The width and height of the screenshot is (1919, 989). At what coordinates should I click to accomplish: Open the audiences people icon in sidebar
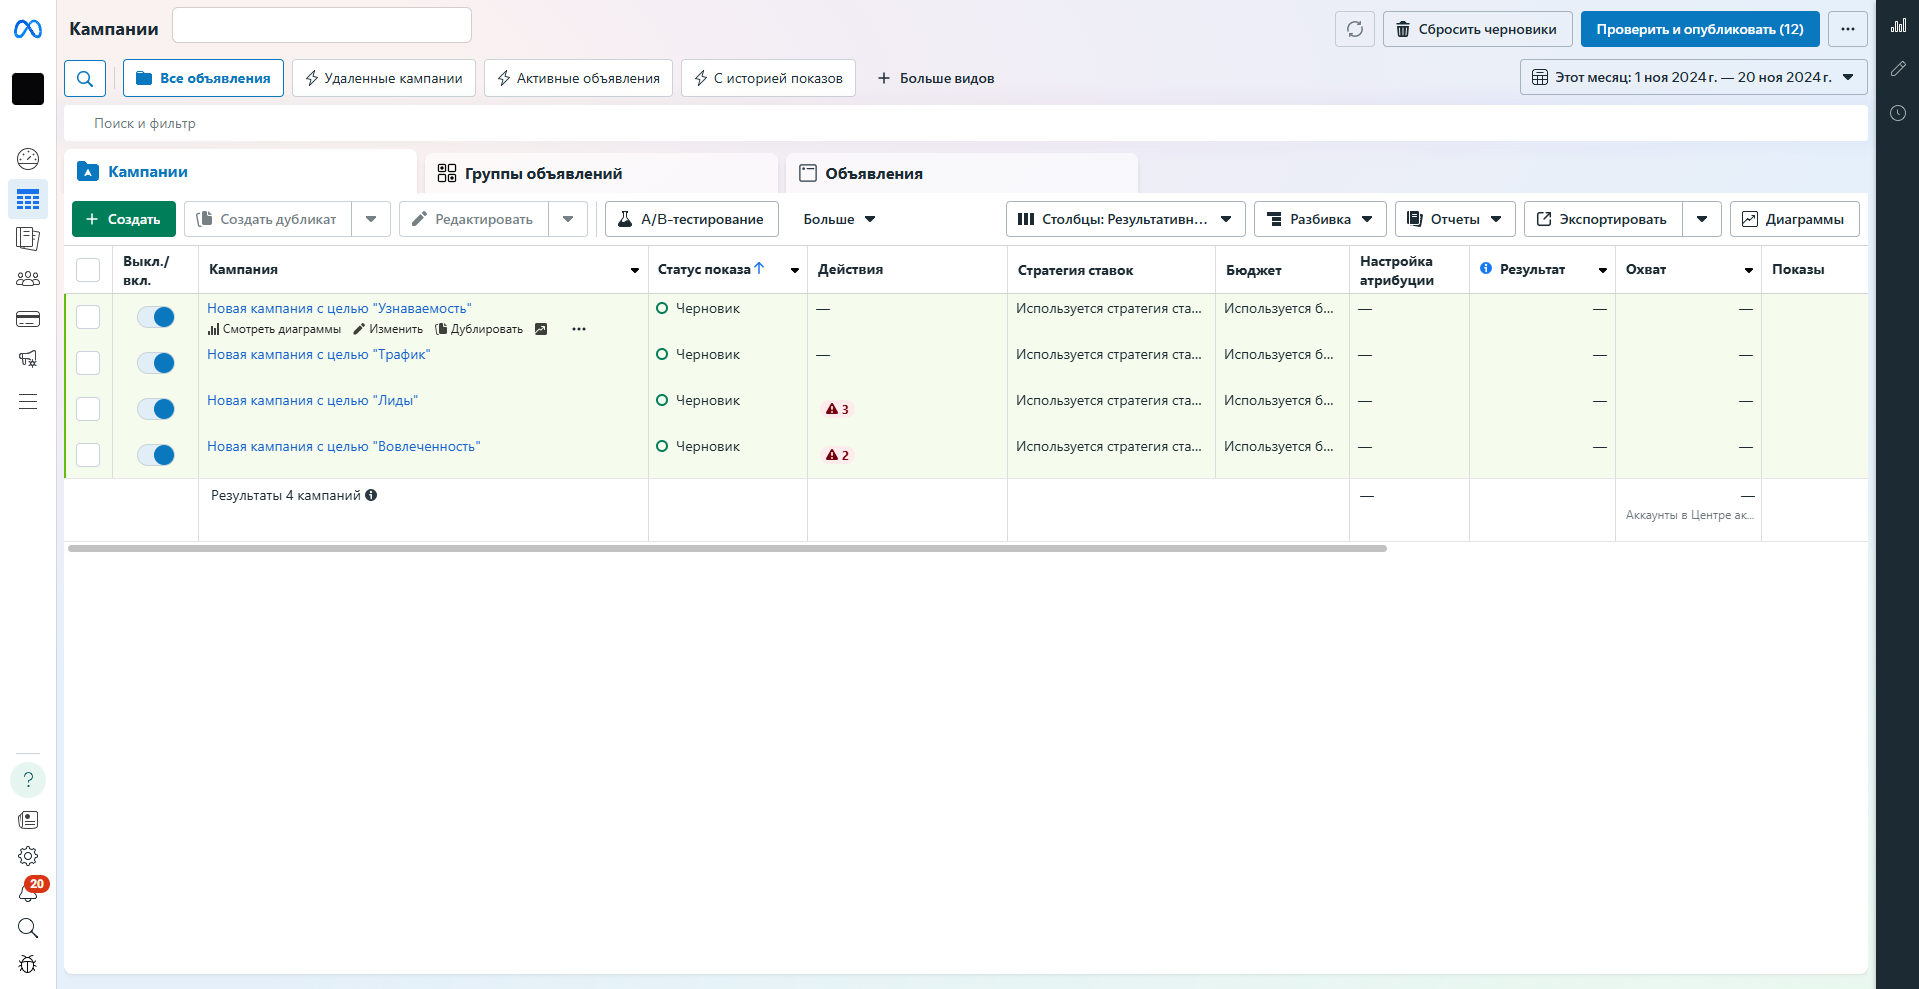pyautogui.click(x=28, y=279)
